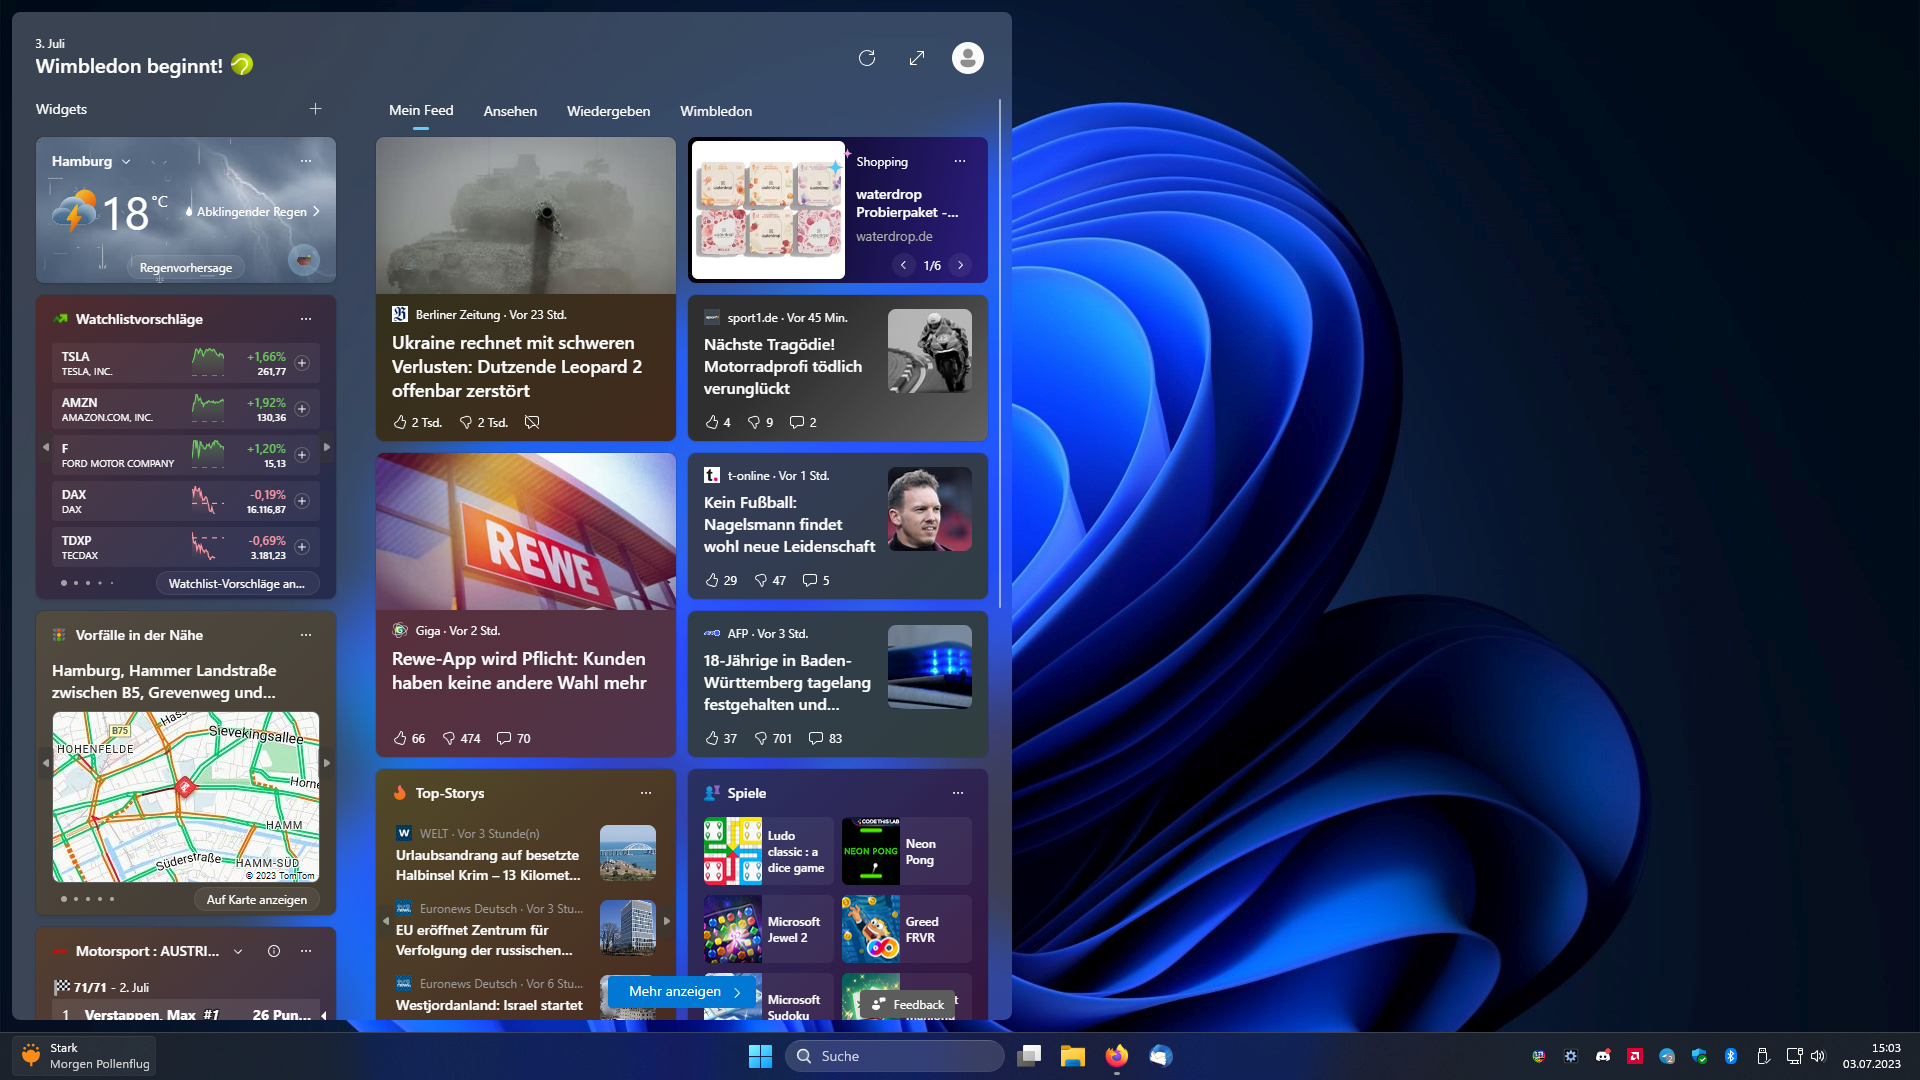Open Firefox from the taskbar

point(1116,1056)
